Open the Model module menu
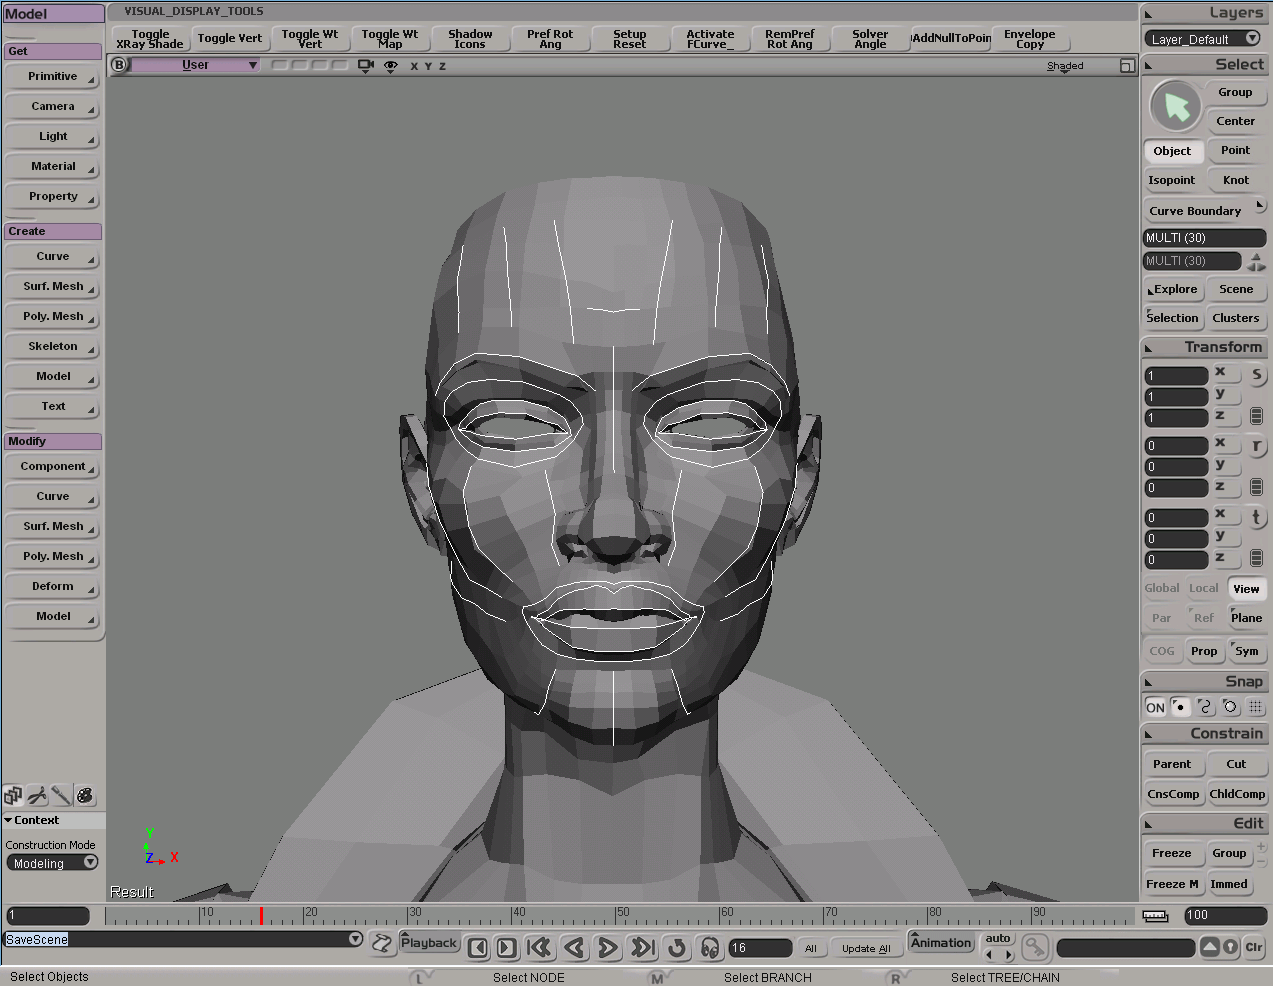 52,13
